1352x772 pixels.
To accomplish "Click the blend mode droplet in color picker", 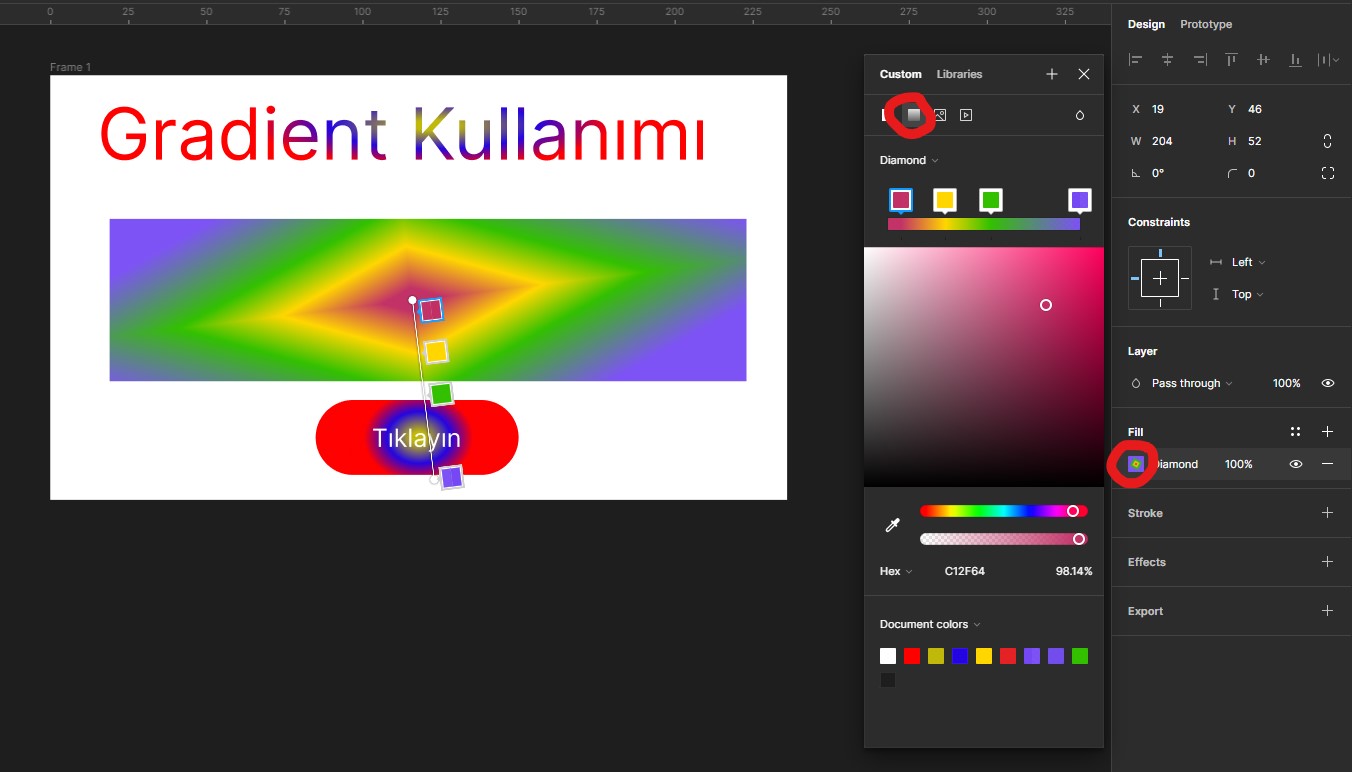I will click(x=1080, y=115).
